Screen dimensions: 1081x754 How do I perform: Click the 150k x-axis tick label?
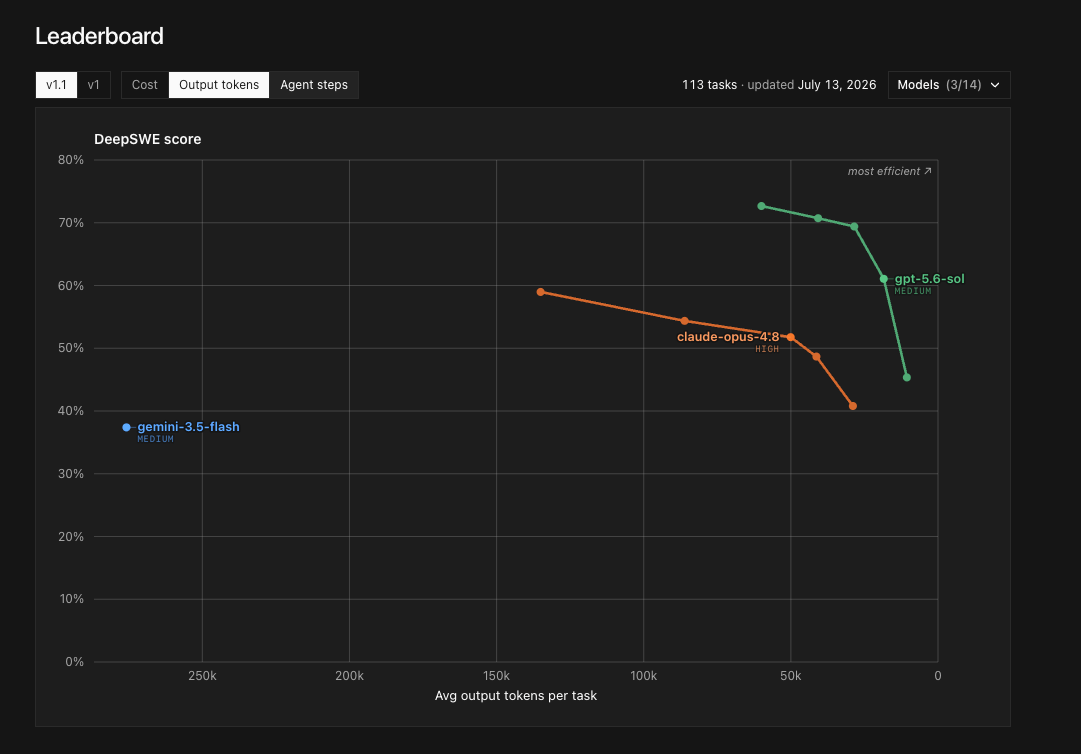[496, 675]
